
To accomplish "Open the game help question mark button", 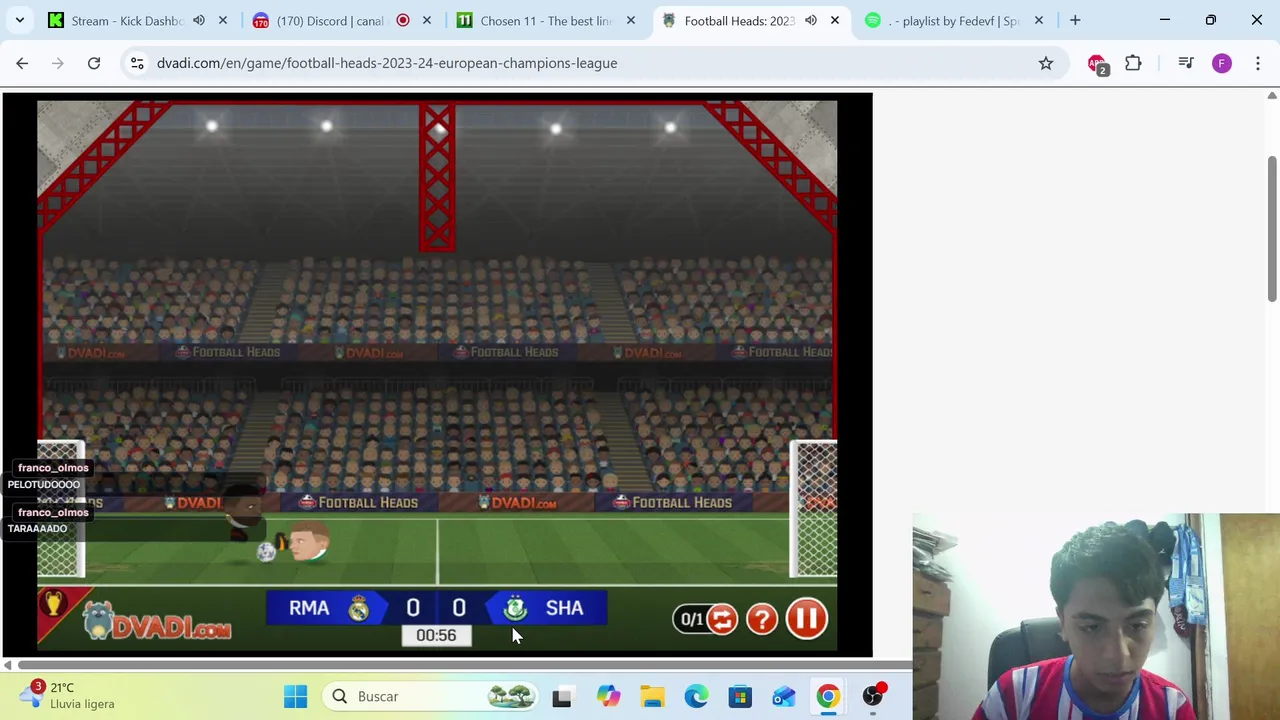I will (762, 620).
